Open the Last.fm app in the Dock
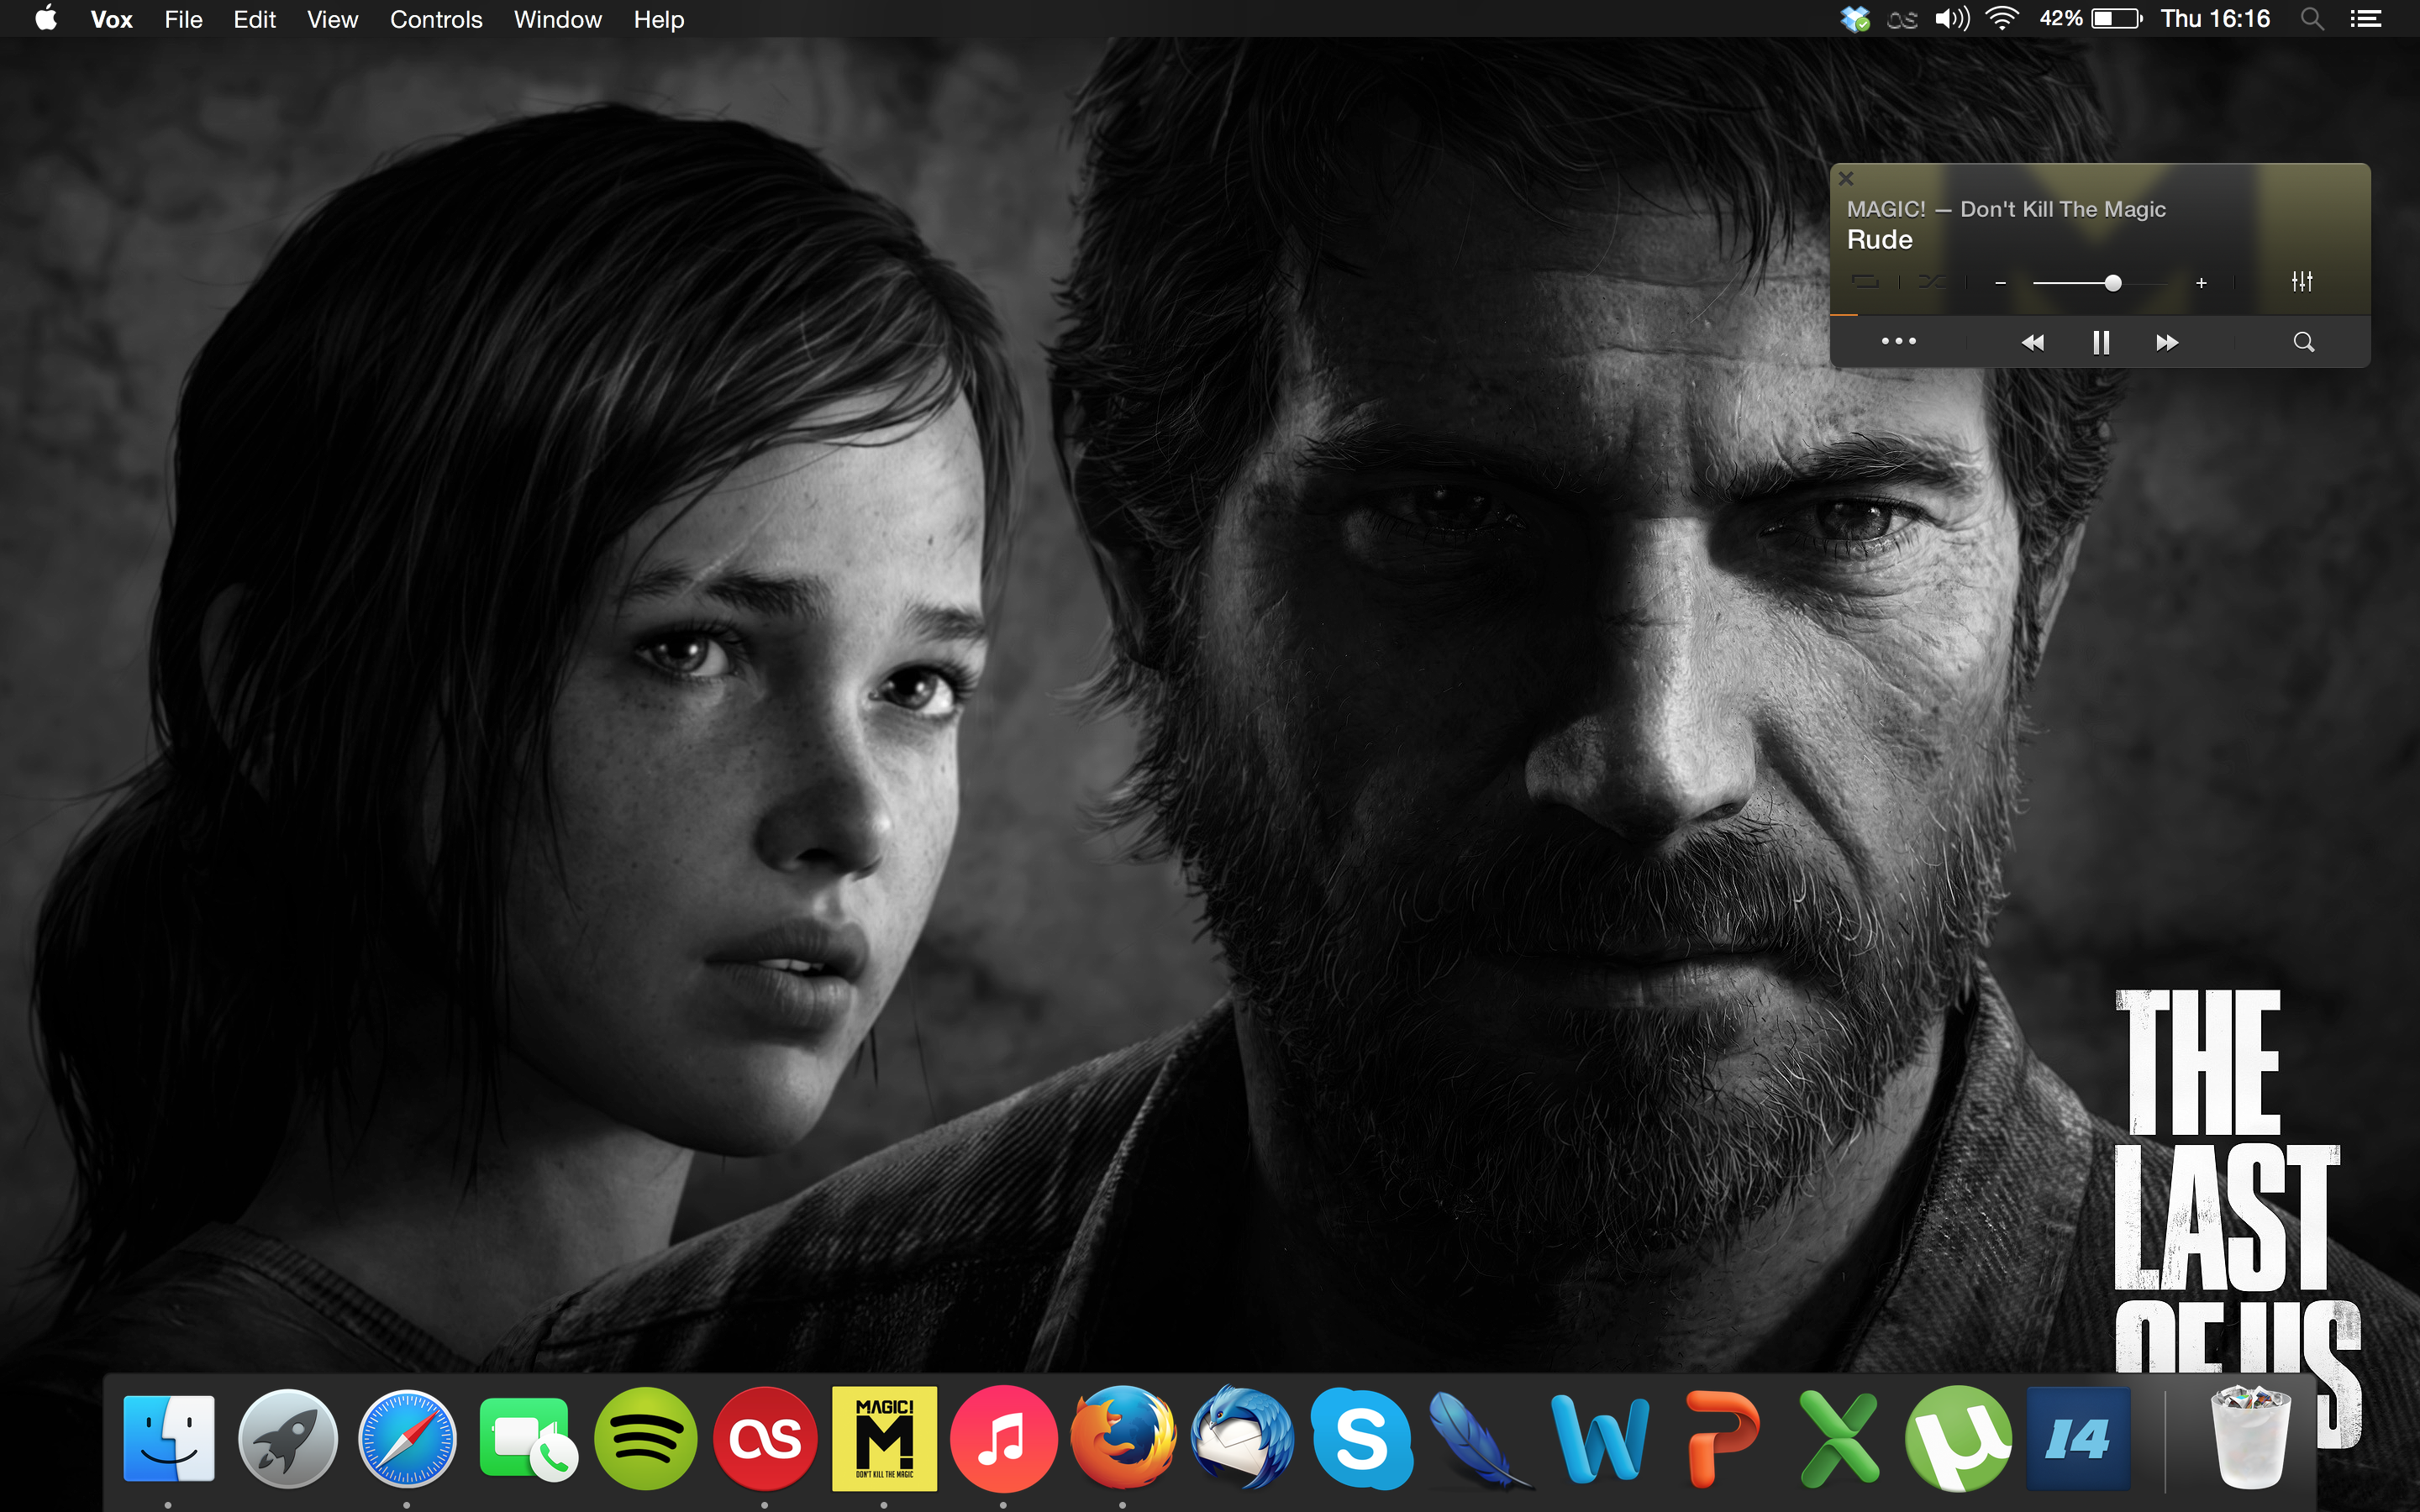The width and height of the screenshot is (2420, 1512). point(765,1438)
